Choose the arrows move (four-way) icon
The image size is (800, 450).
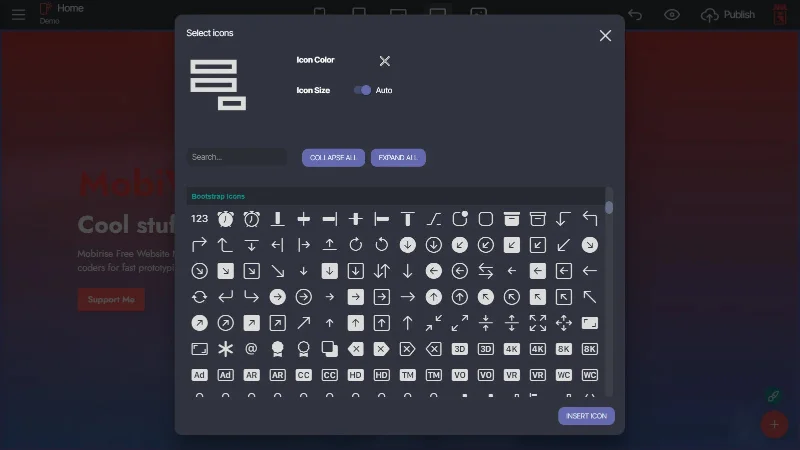564,323
